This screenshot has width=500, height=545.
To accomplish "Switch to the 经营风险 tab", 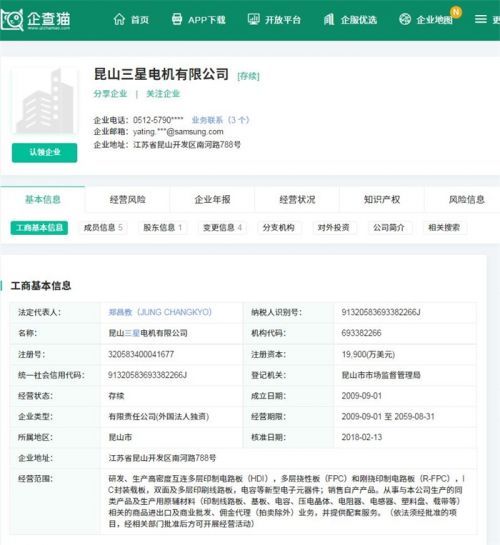I will 128,200.
